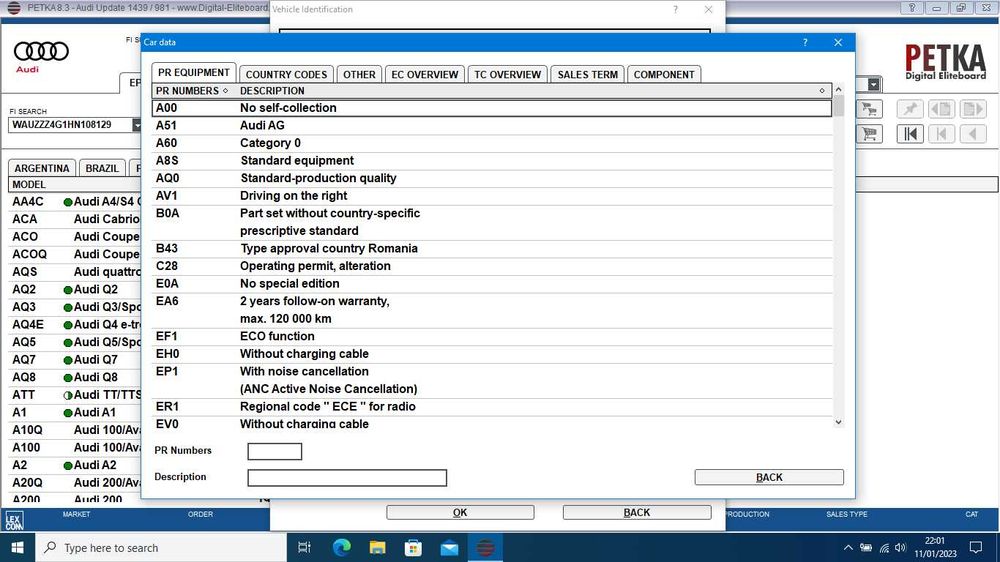Select row ER1 Regional code ECE for radio
1000x562 pixels.
tap(492, 406)
